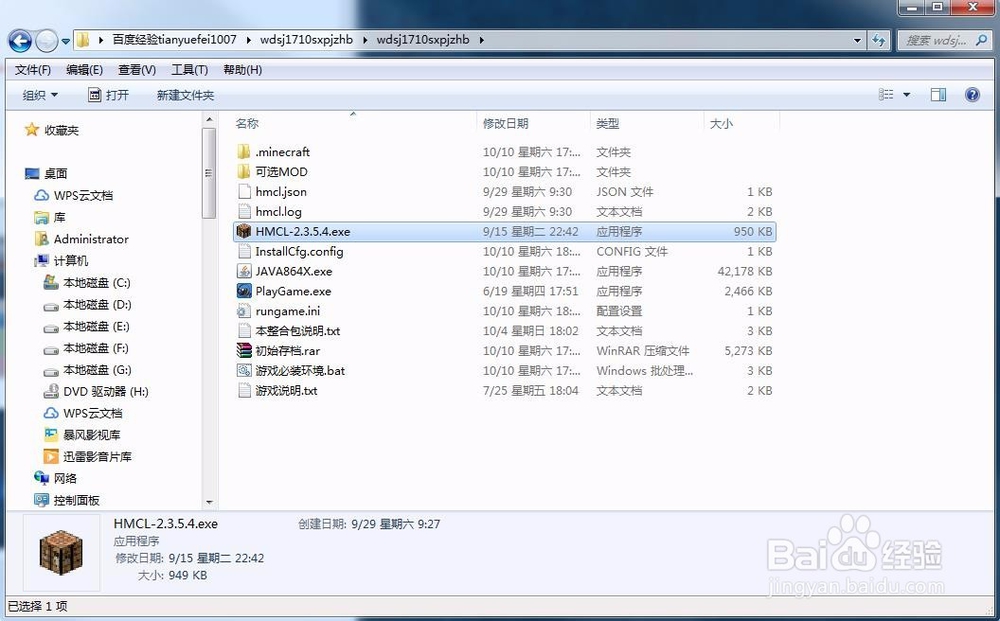Select 迅雷影音片库 in the navigation pane

click(x=97, y=457)
